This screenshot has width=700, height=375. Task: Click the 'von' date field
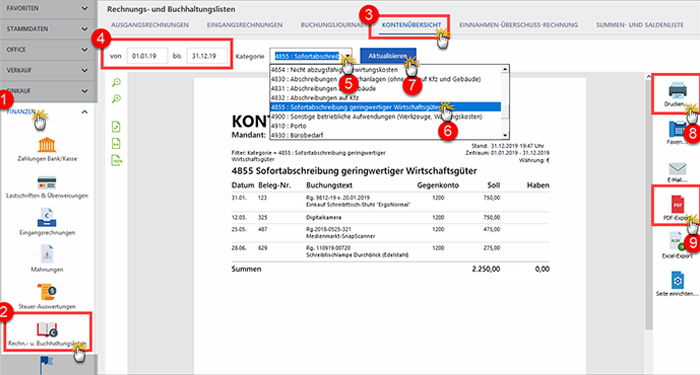tap(147, 56)
